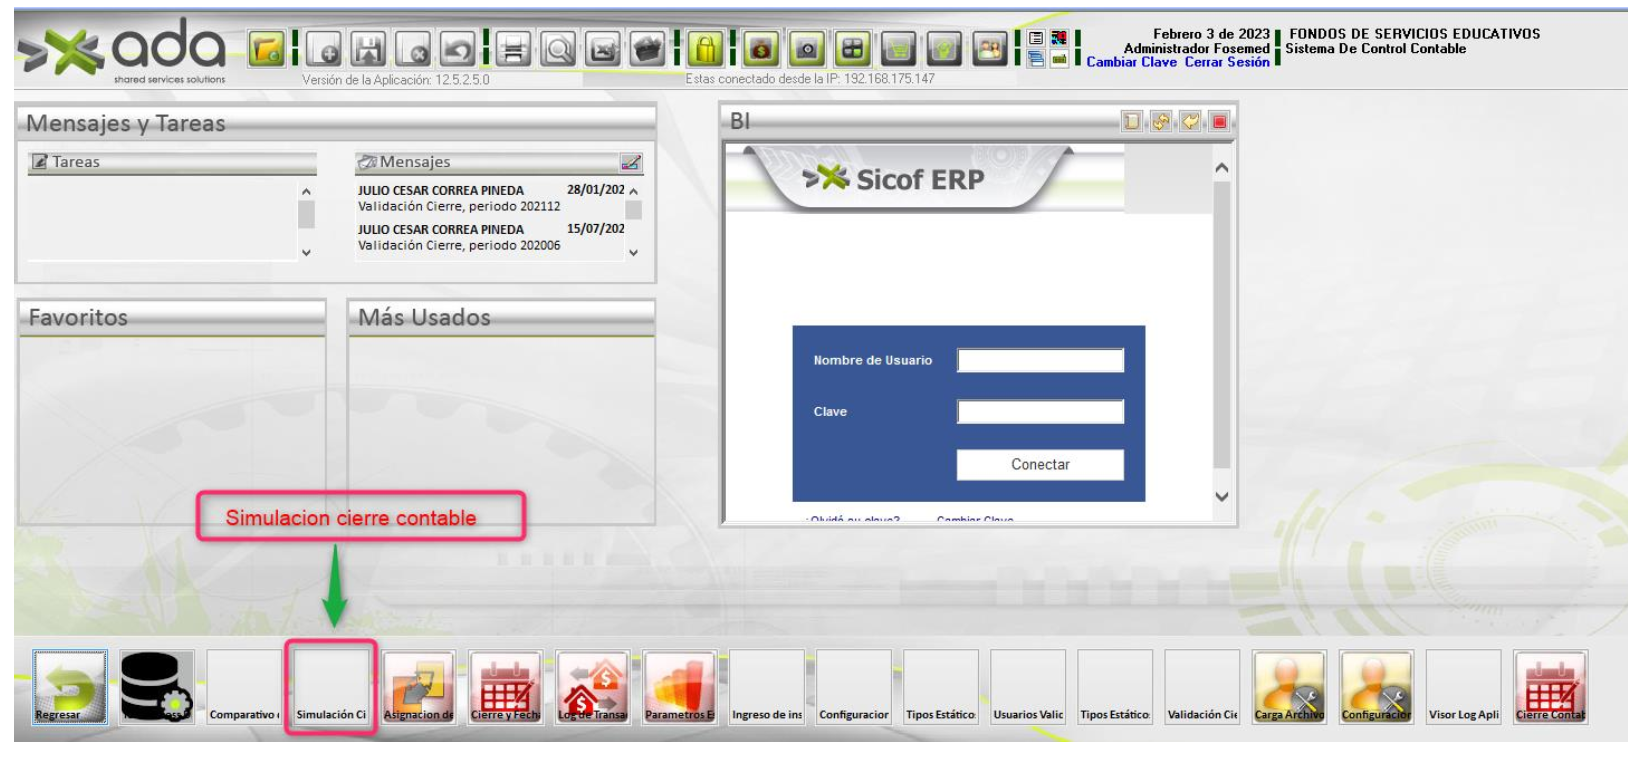Viewport: 1628px width, 758px height.
Task: Open the Cierre Contable calendar tile
Action: (1550, 686)
